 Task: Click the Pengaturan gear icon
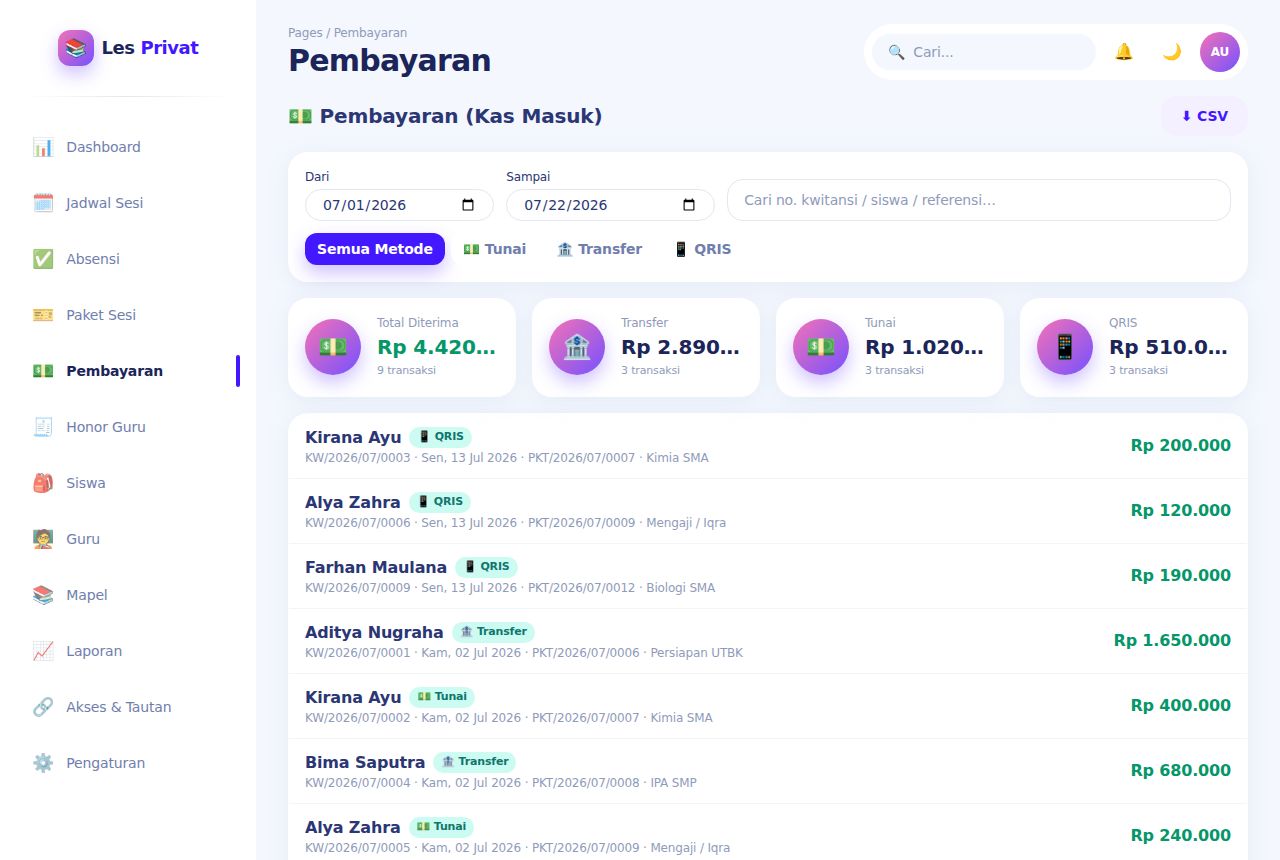pyautogui.click(x=43, y=763)
